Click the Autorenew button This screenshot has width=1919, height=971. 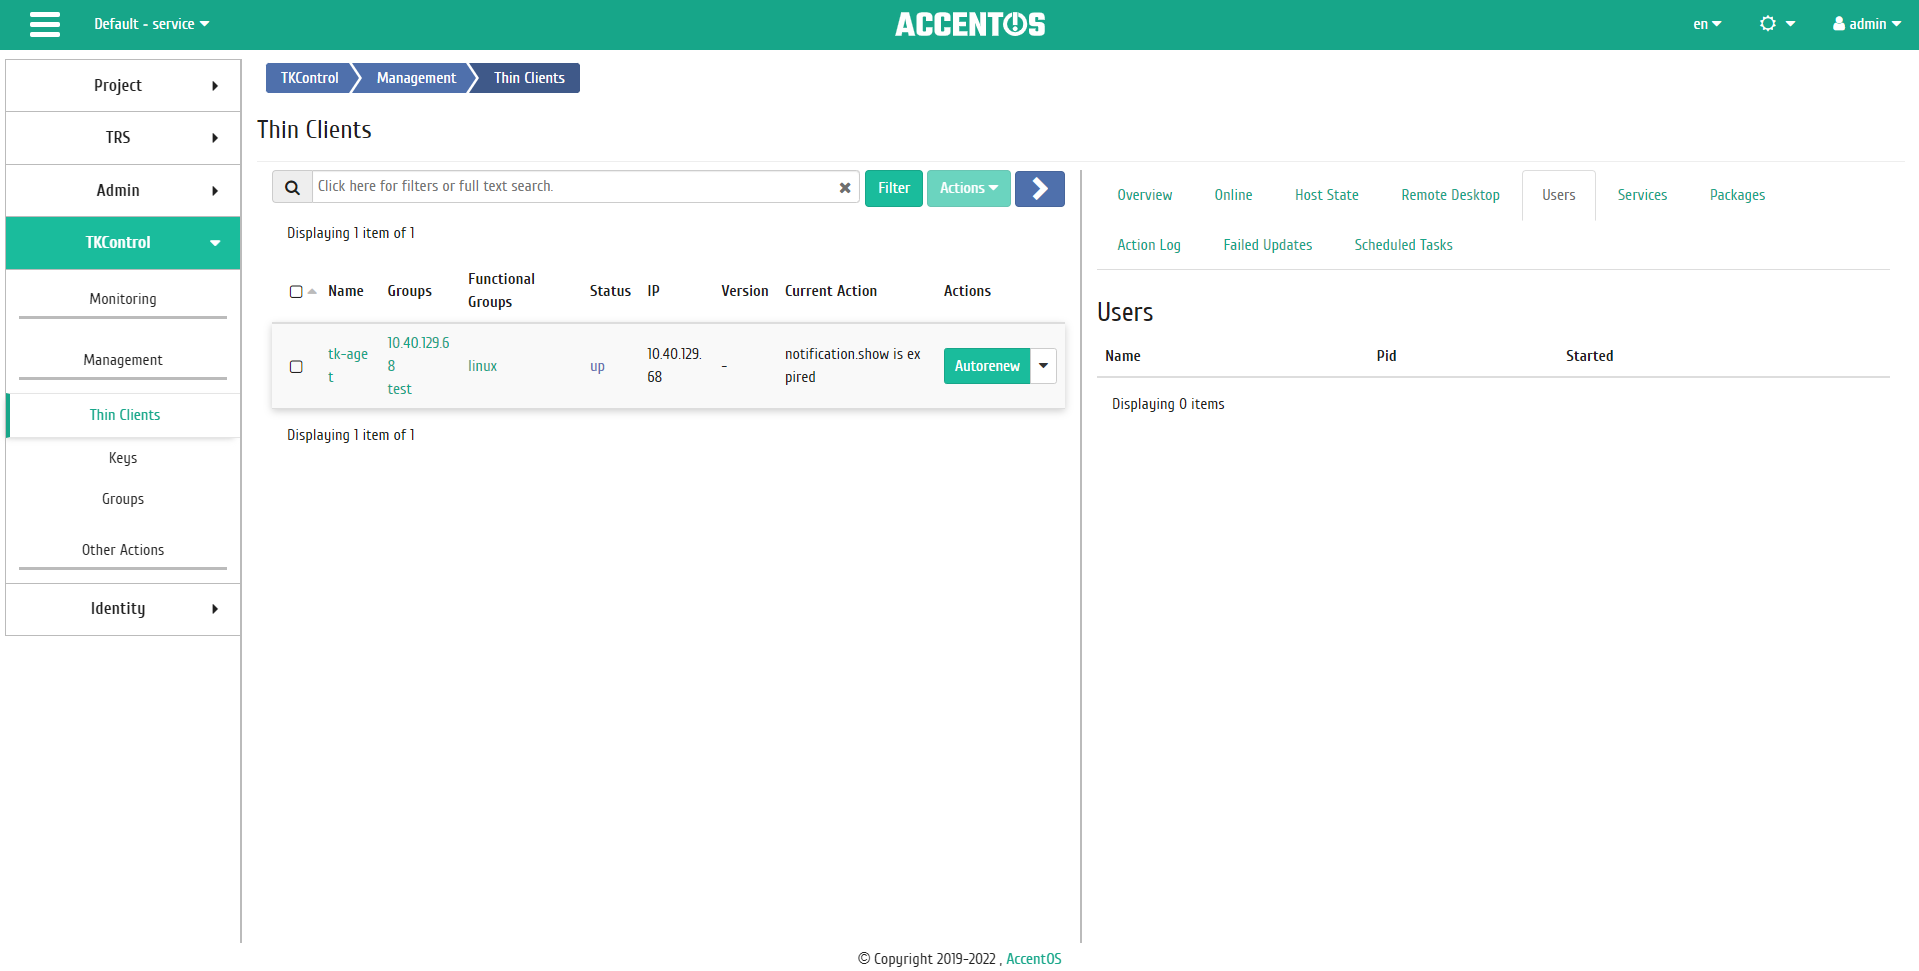pos(987,366)
